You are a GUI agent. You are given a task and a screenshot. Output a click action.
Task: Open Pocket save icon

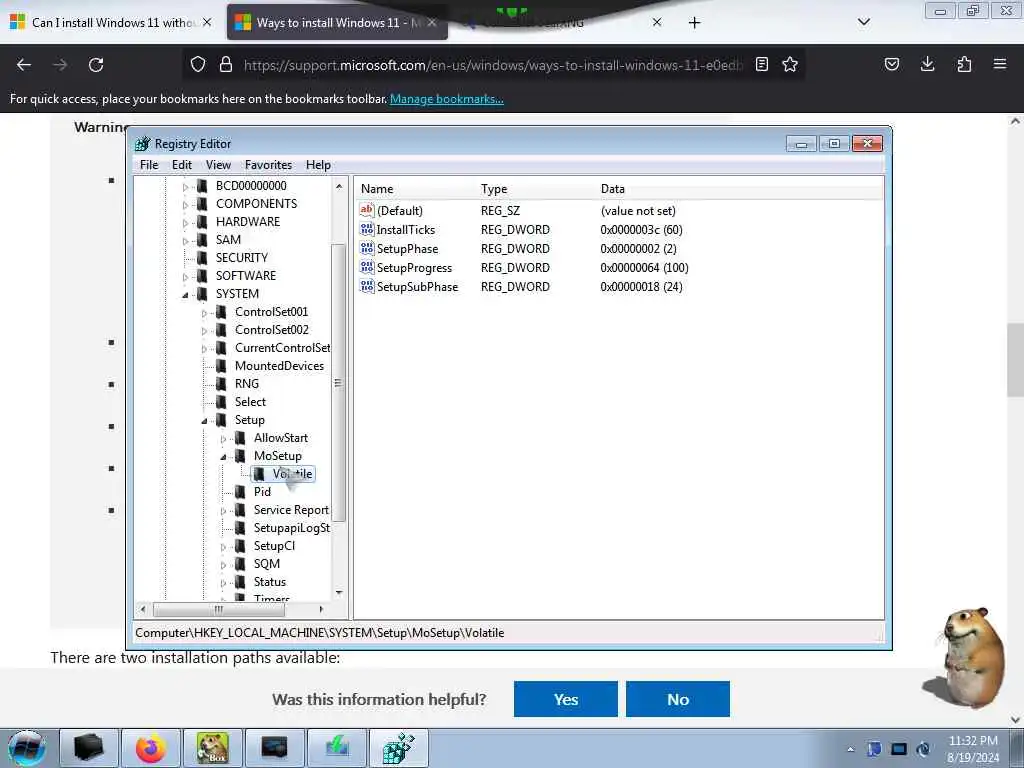tap(891, 64)
